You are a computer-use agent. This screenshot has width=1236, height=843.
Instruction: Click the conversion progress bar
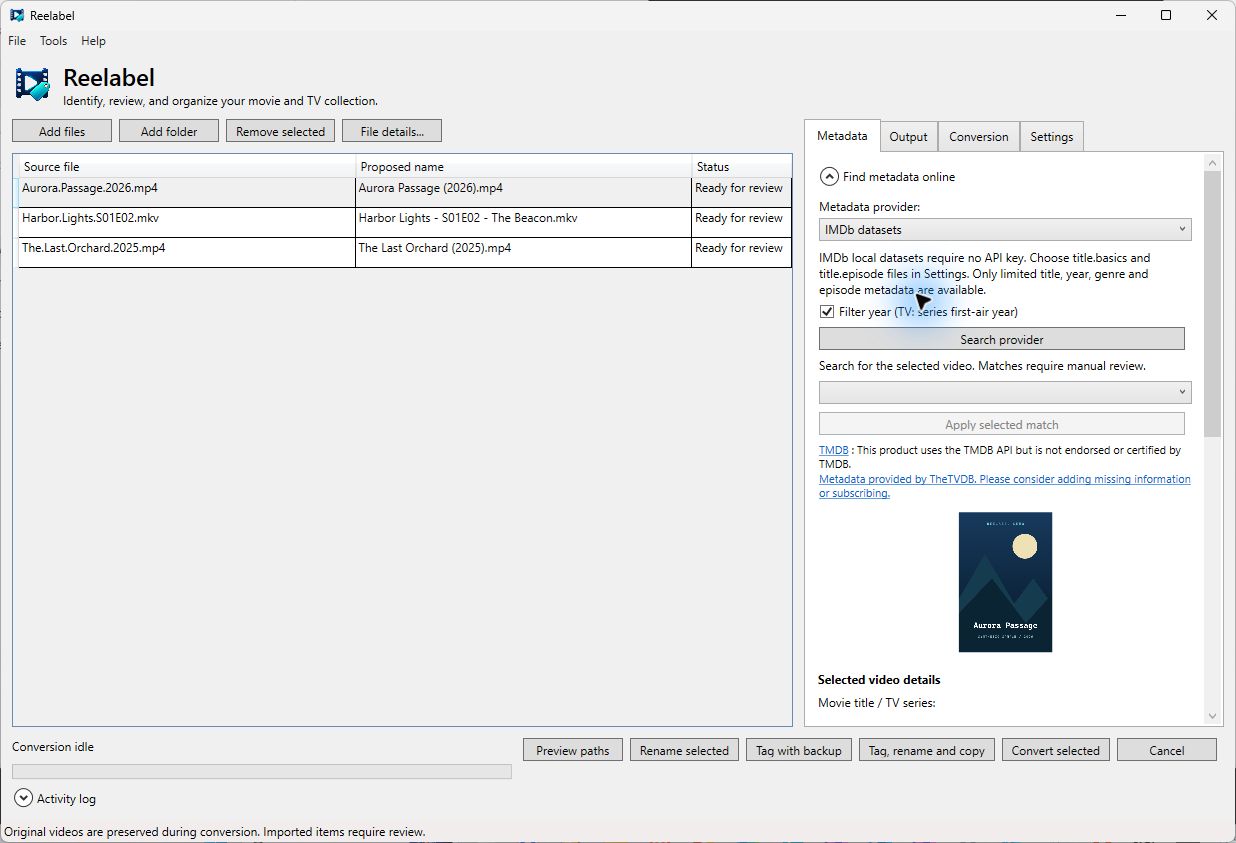[262, 771]
